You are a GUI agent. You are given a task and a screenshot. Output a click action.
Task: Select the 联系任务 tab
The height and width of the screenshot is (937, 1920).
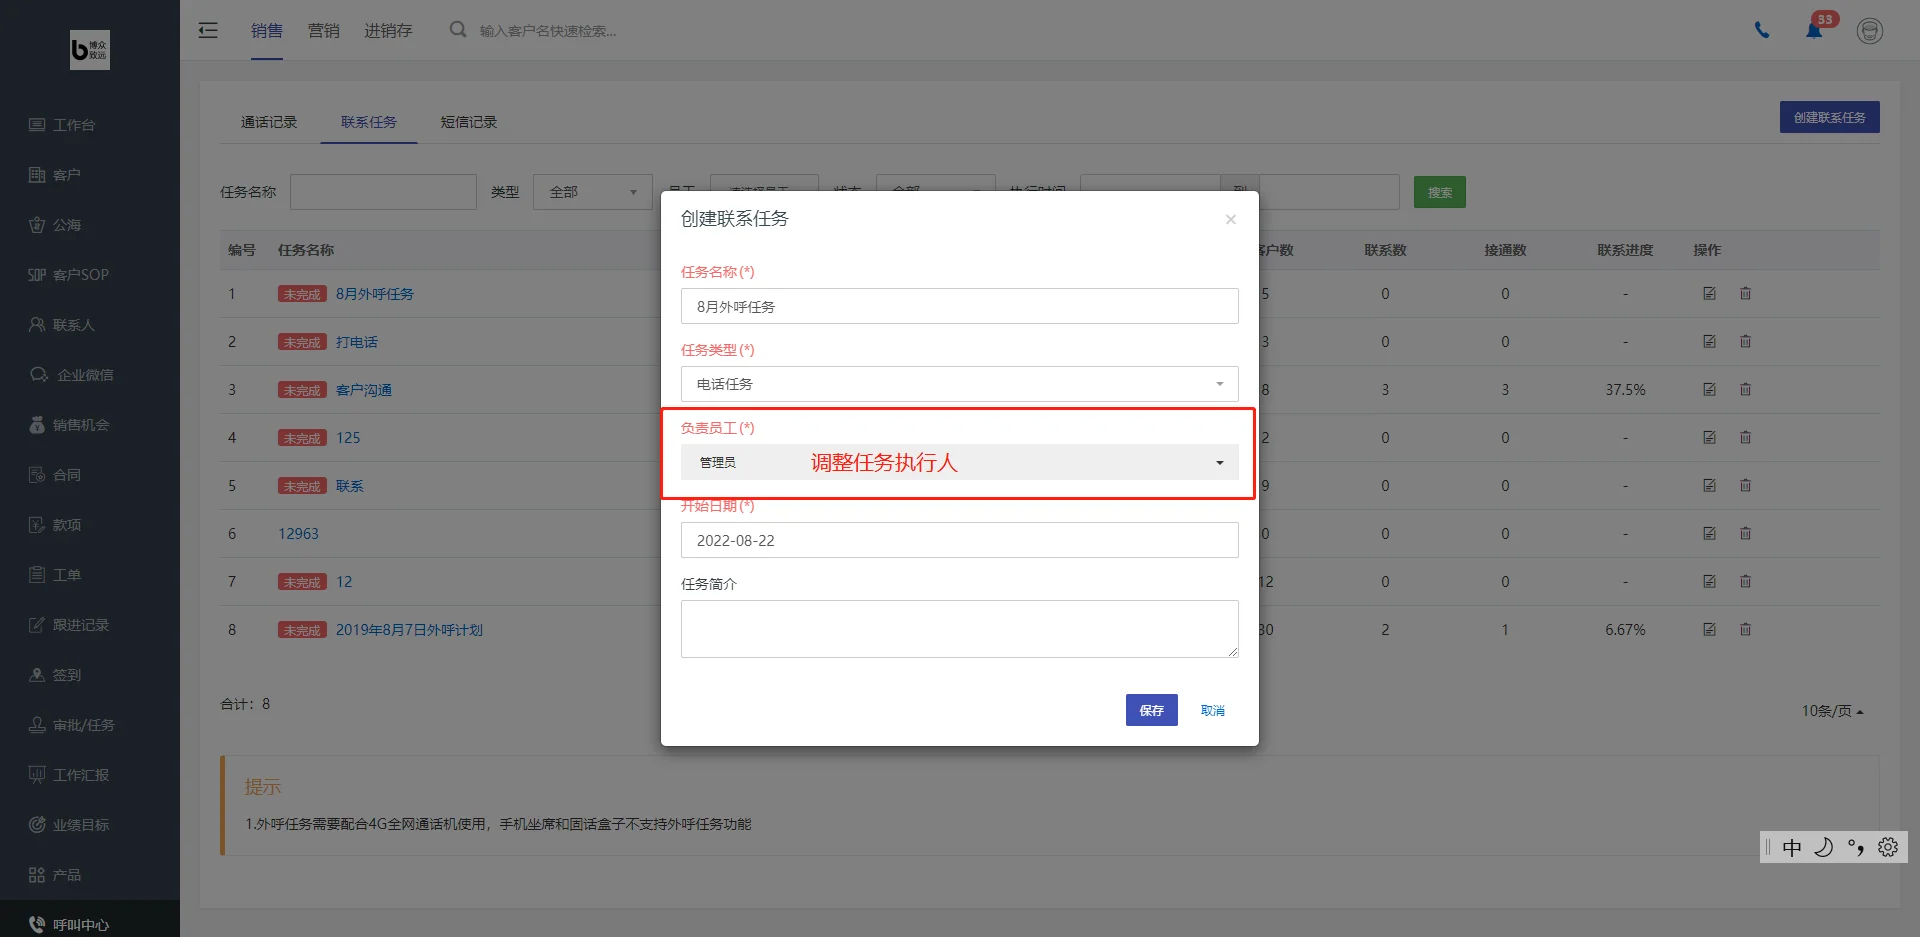(x=369, y=122)
